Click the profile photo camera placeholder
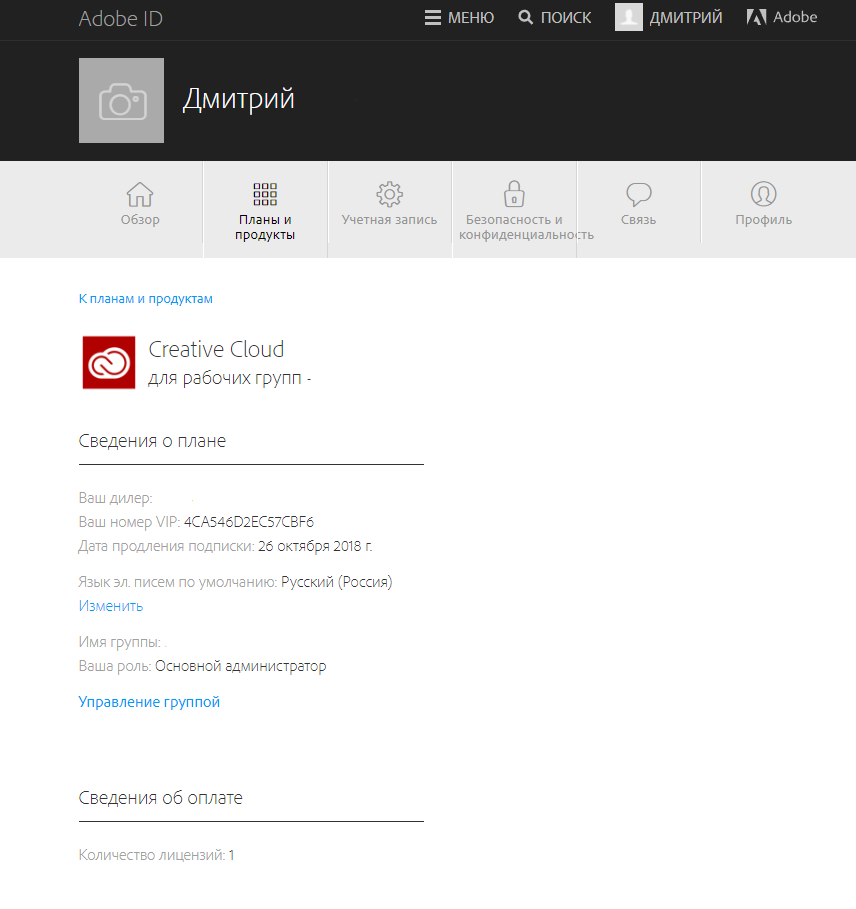The image size is (856, 909). tap(121, 100)
